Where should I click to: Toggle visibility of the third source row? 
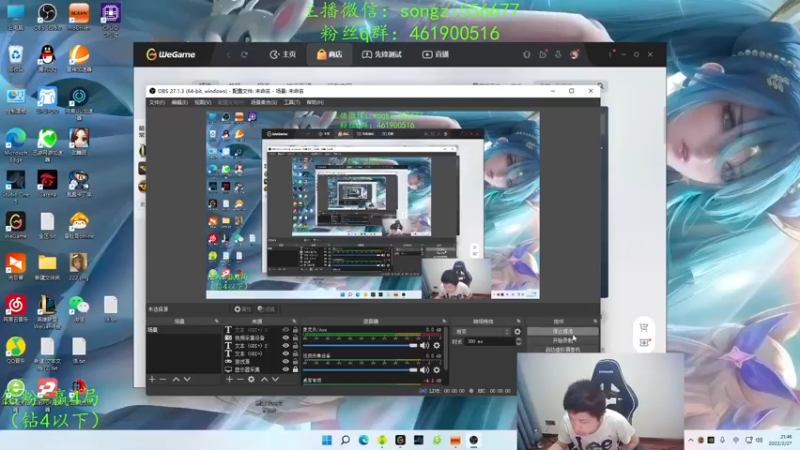tap(286, 345)
